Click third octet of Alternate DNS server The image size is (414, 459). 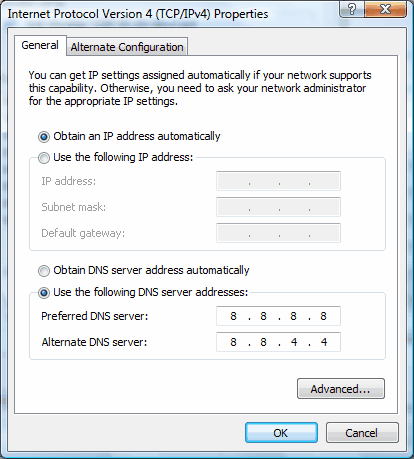[294, 342]
